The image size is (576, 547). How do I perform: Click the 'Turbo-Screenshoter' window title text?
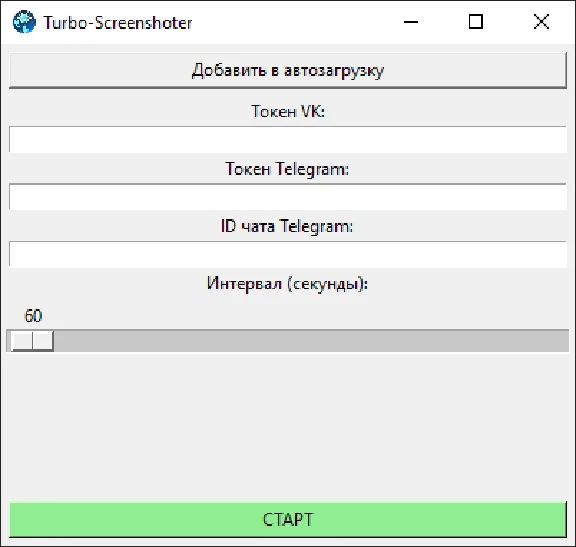click(118, 23)
